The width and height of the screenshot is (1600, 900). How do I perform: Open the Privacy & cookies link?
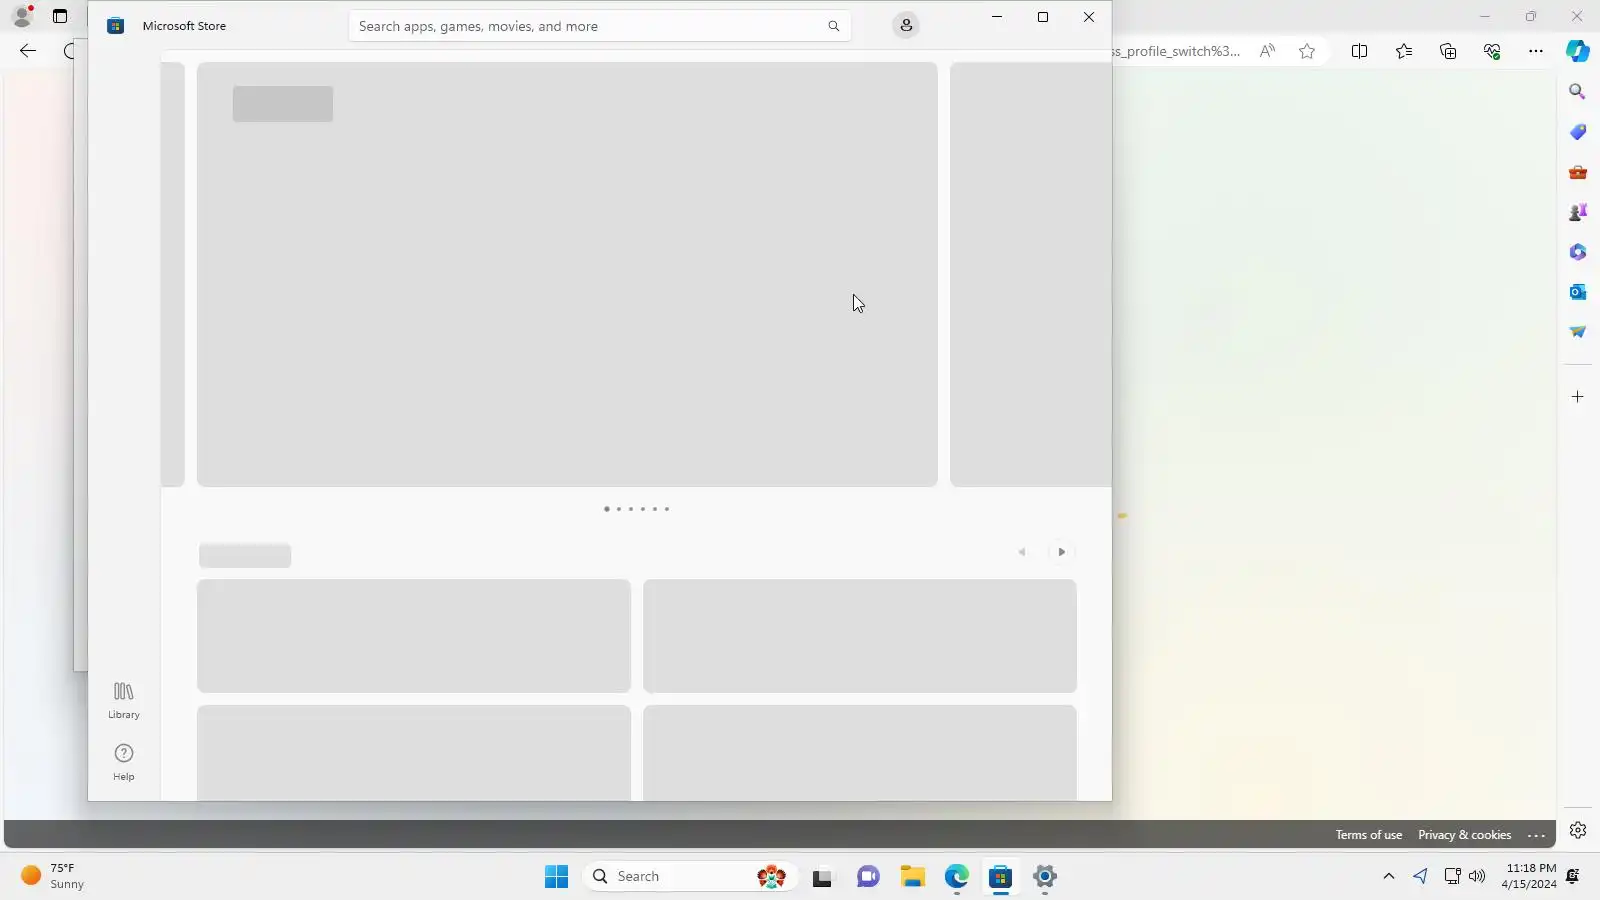[1464, 835]
